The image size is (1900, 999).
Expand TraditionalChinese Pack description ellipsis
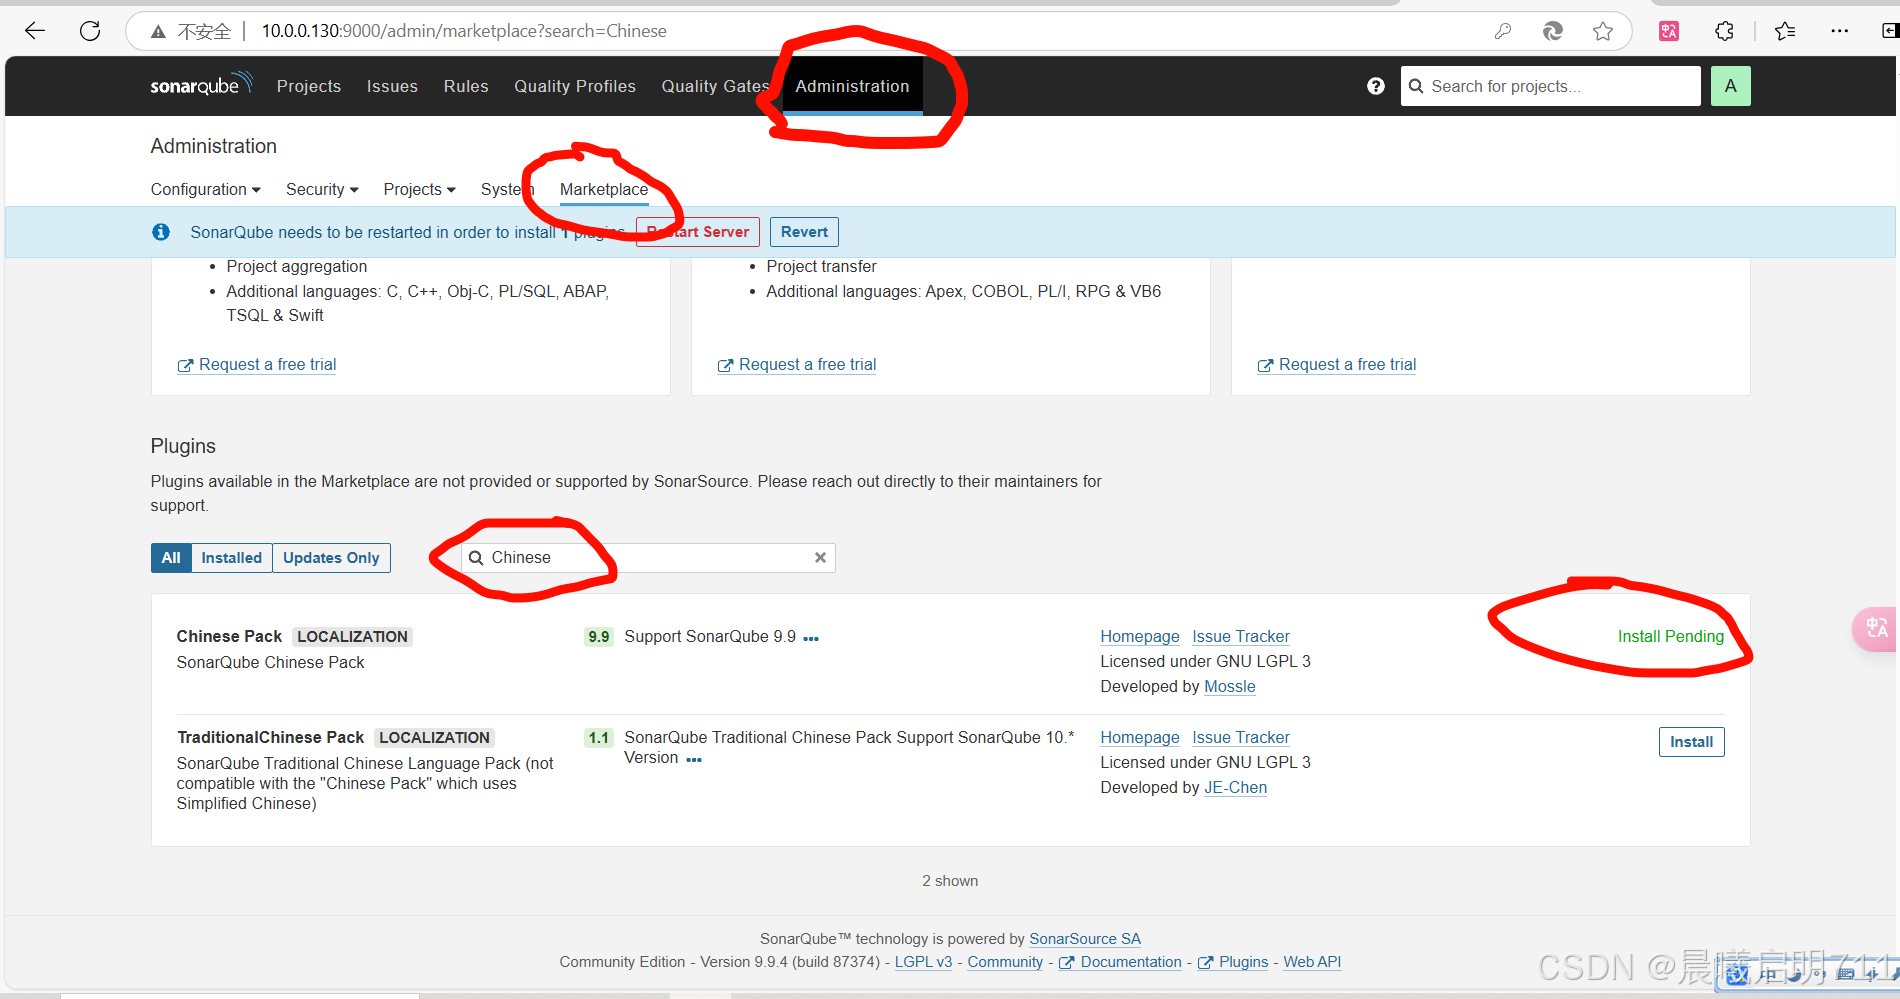point(694,759)
